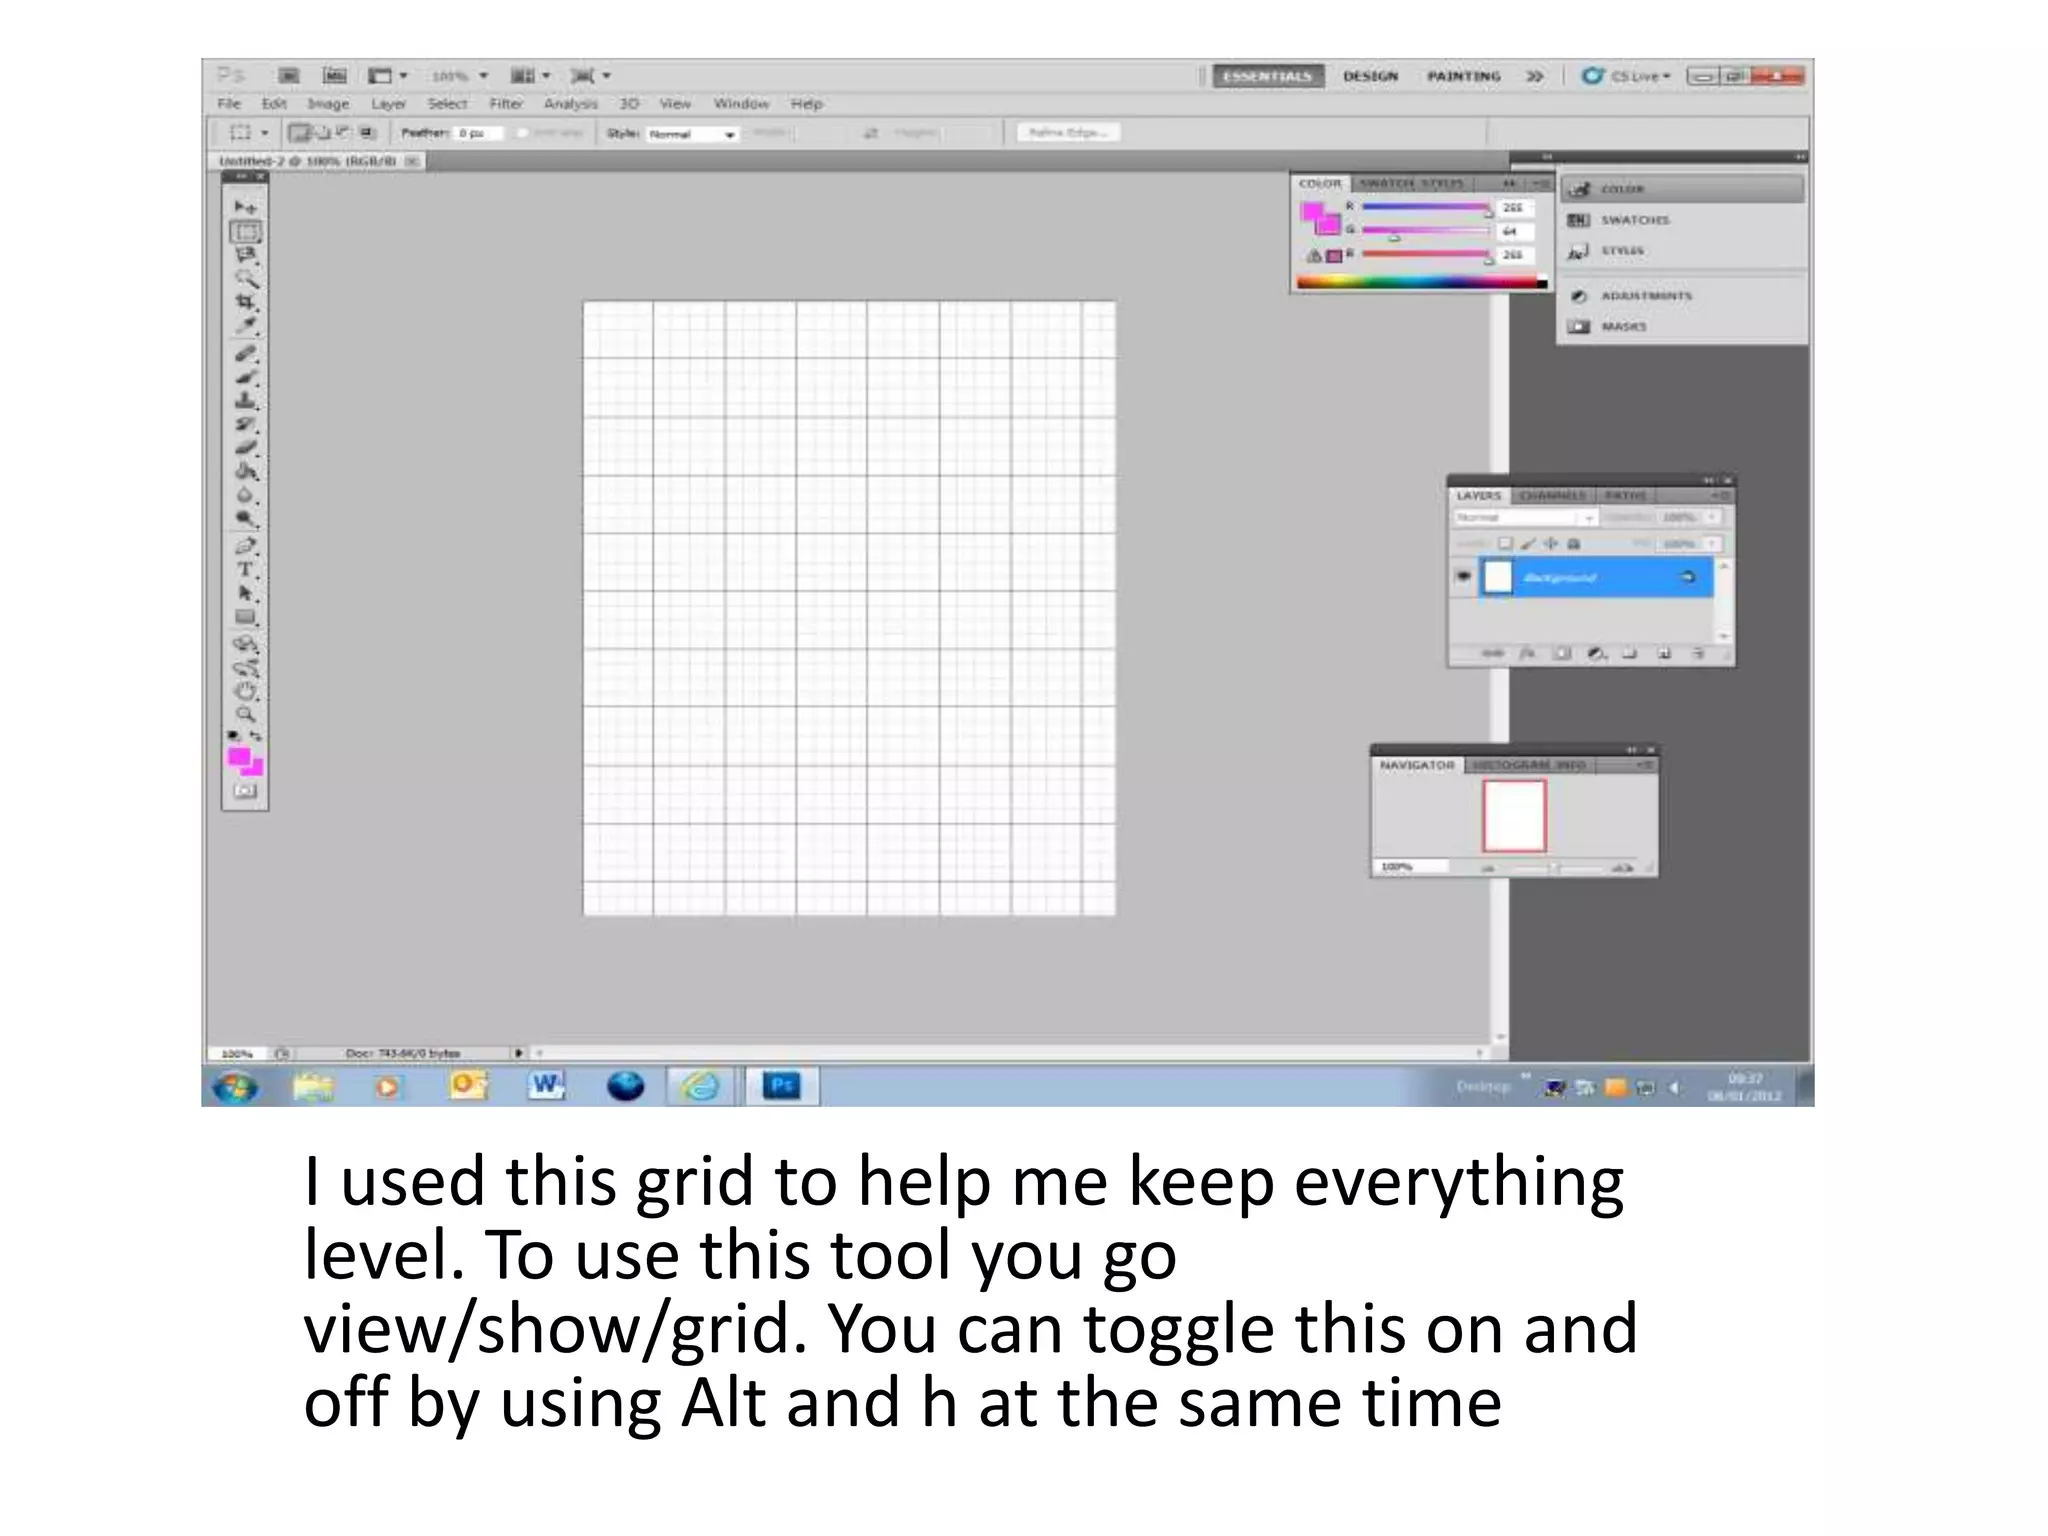Open the Style dropdown in options bar

(x=692, y=134)
